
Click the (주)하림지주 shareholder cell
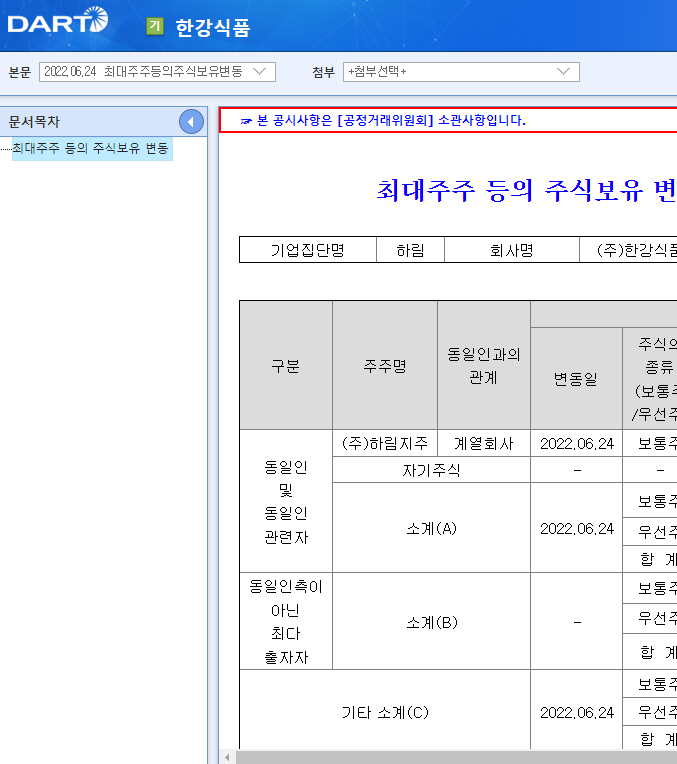point(385,443)
